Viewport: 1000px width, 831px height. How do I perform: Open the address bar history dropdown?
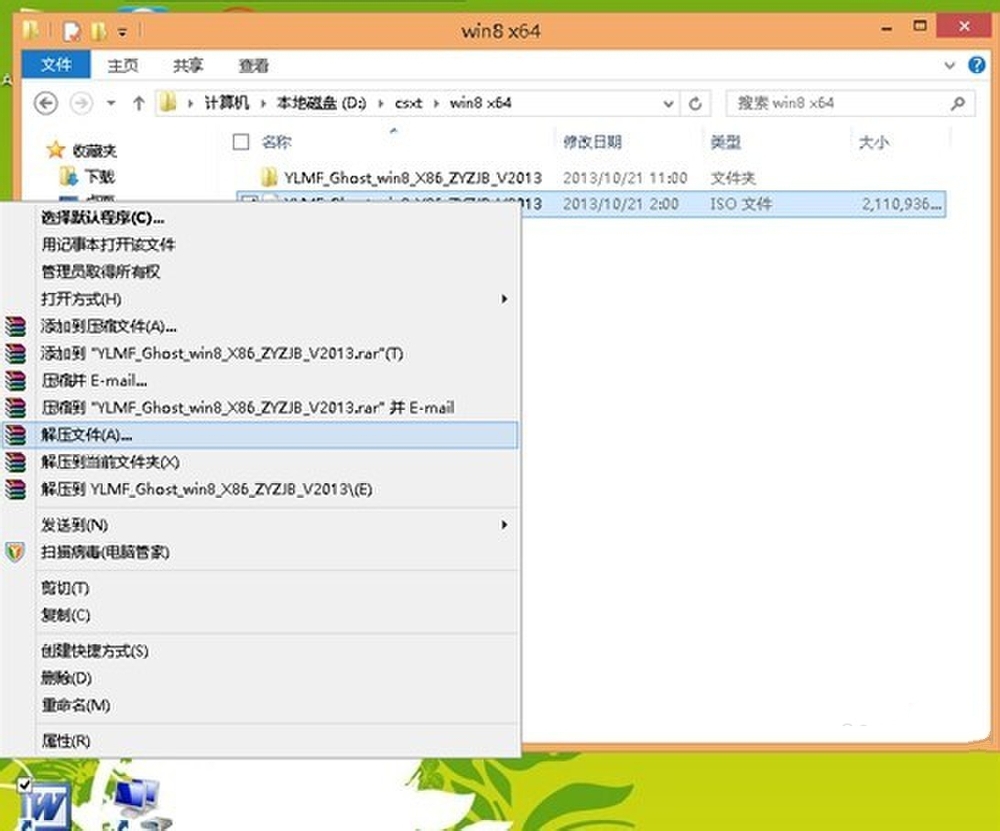668,103
